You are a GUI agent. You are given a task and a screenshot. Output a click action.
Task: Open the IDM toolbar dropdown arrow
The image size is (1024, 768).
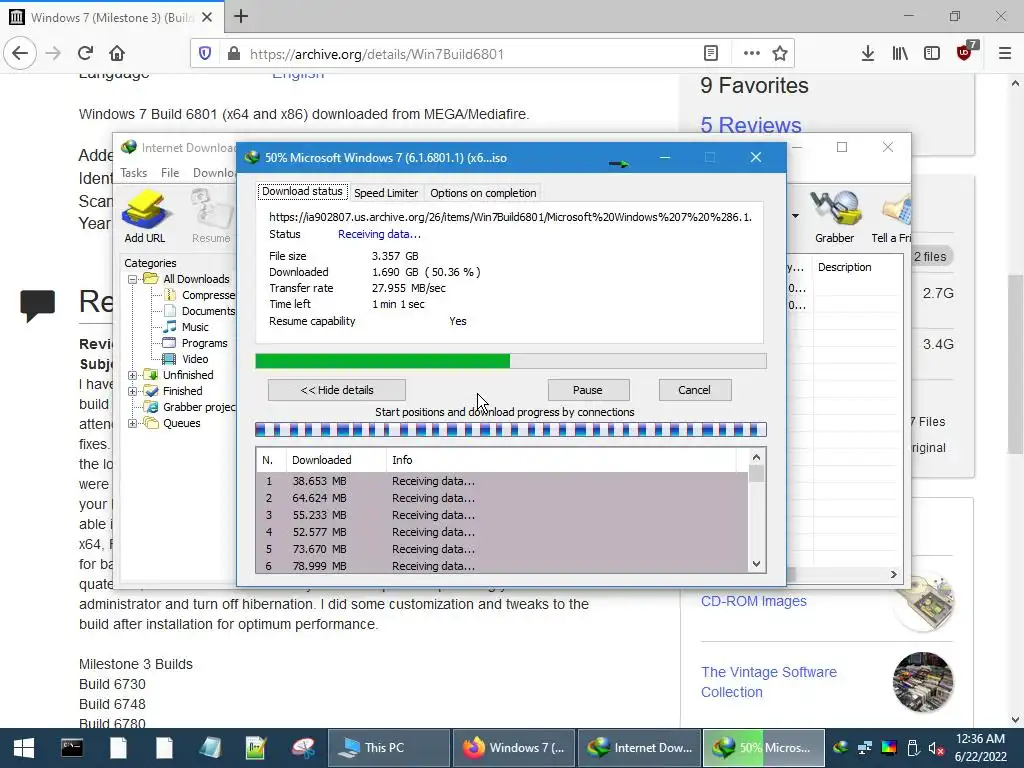[795, 216]
